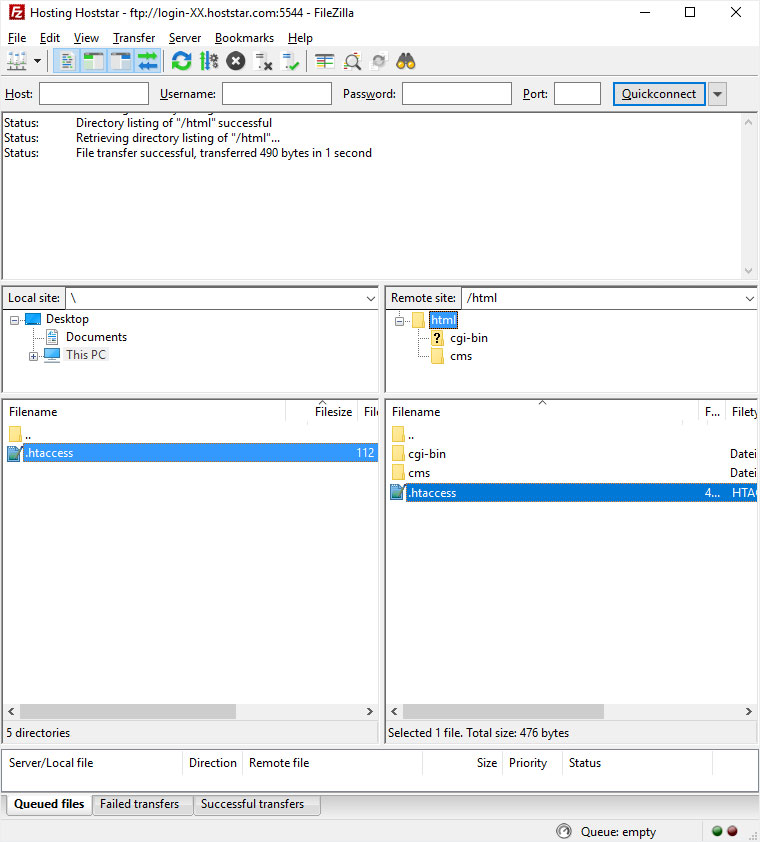760x842 pixels.
Task: Click the Quickconnect button
Action: pos(659,94)
